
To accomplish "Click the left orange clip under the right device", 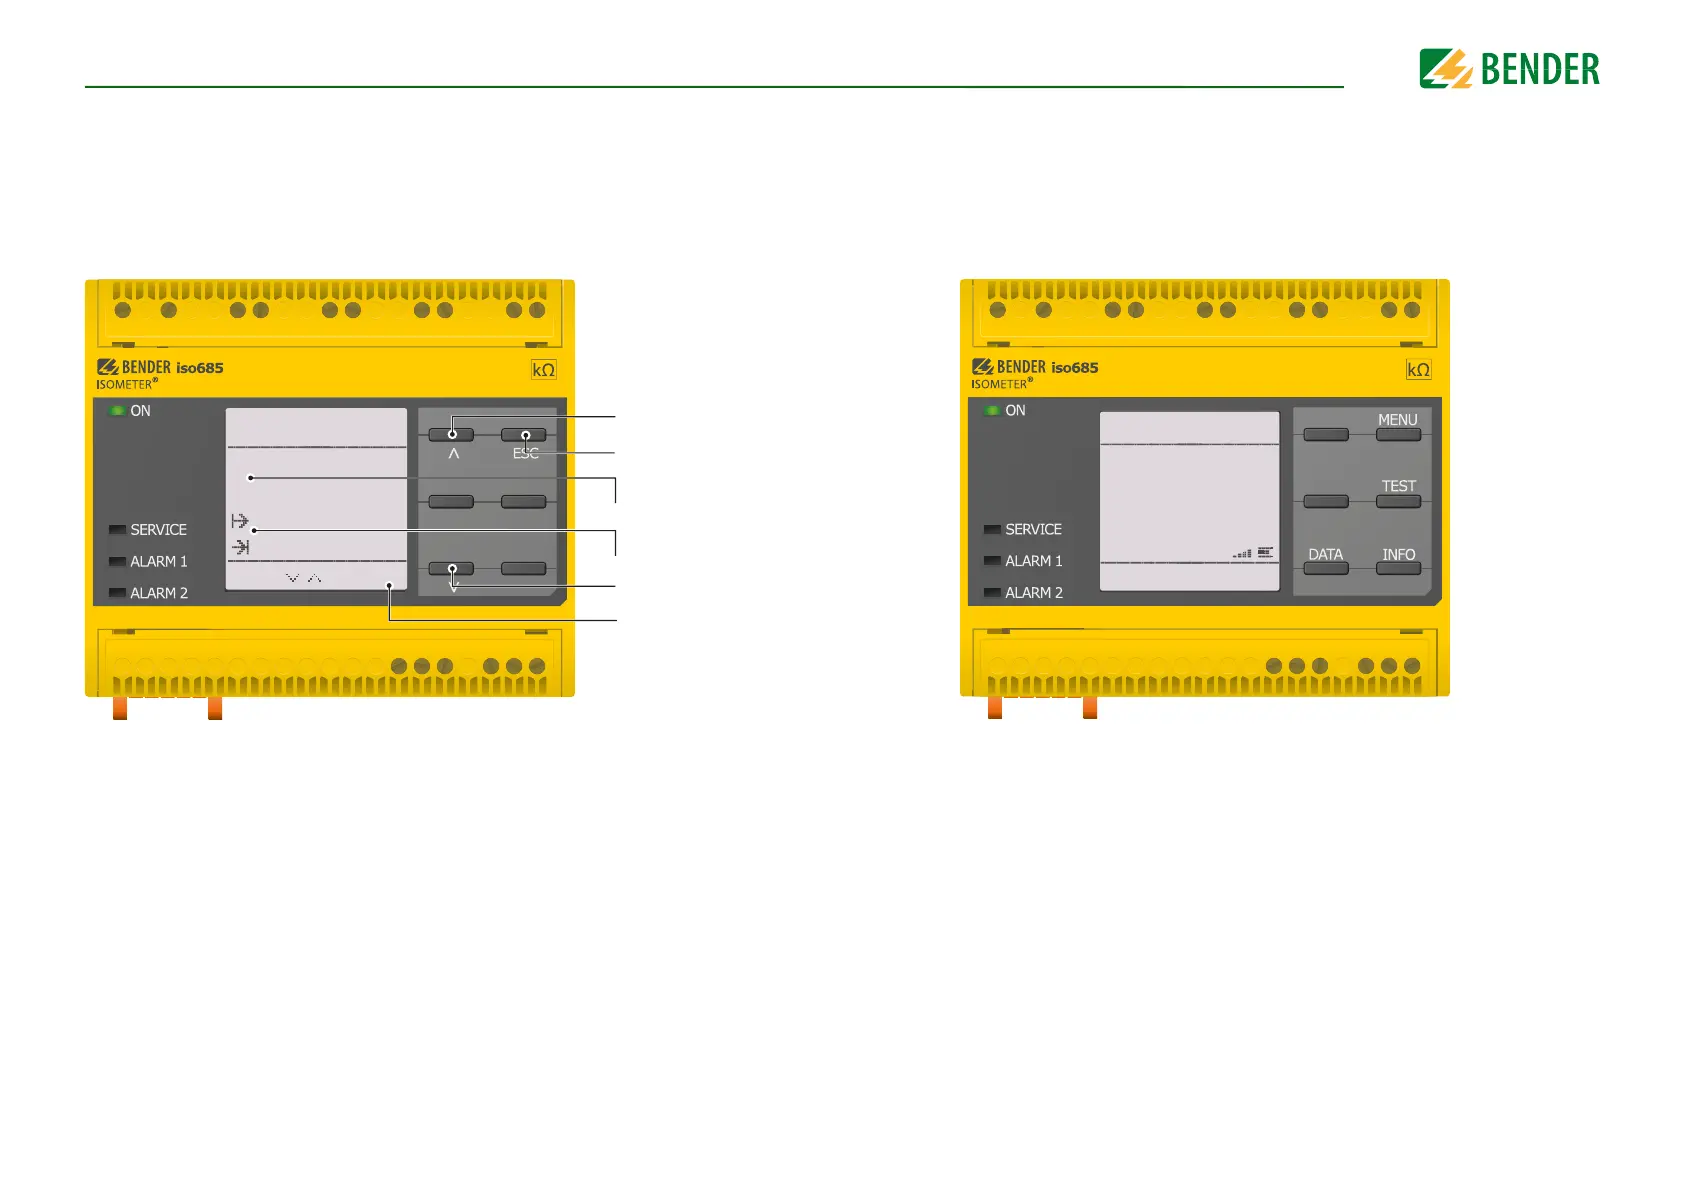I will (995, 708).
